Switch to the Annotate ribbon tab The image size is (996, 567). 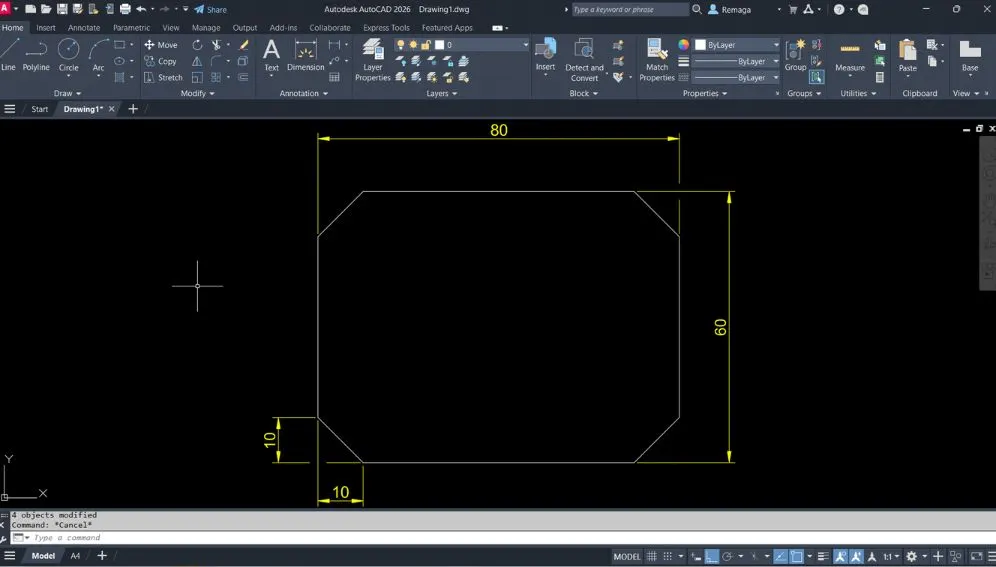(x=84, y=28)
